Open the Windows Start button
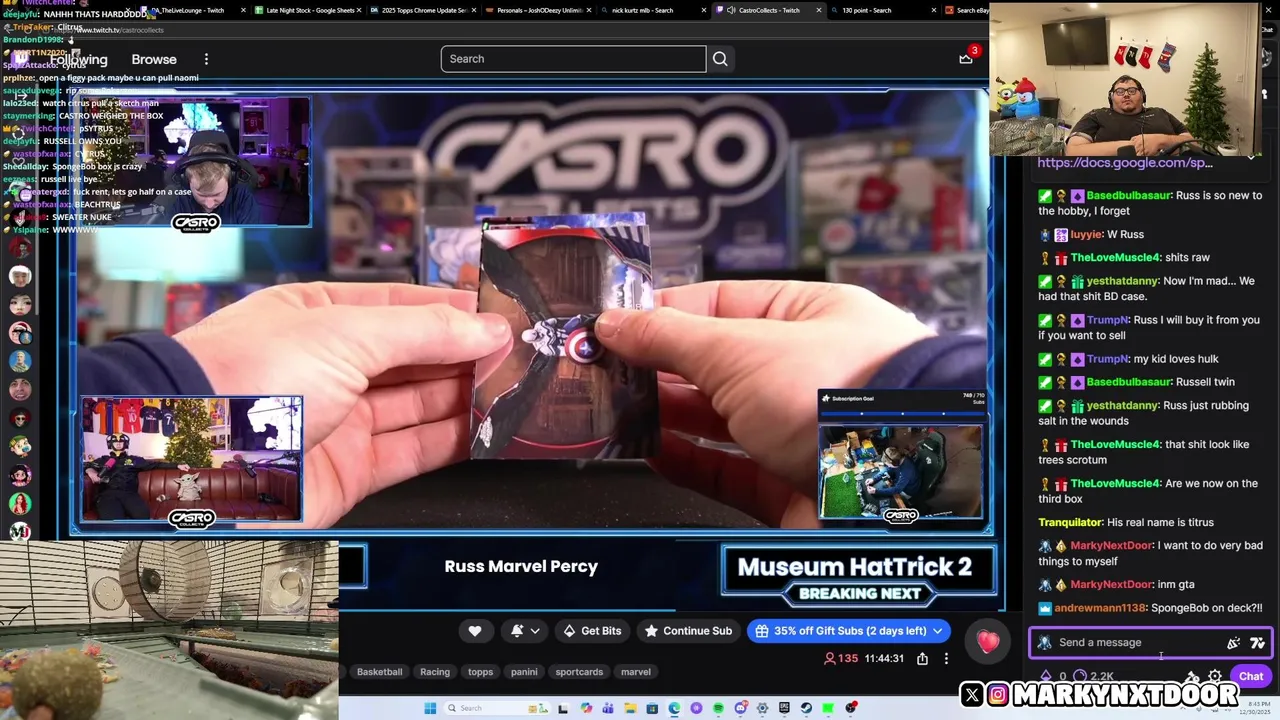The width and height of the screenshot is (1280, 720). 430,708
